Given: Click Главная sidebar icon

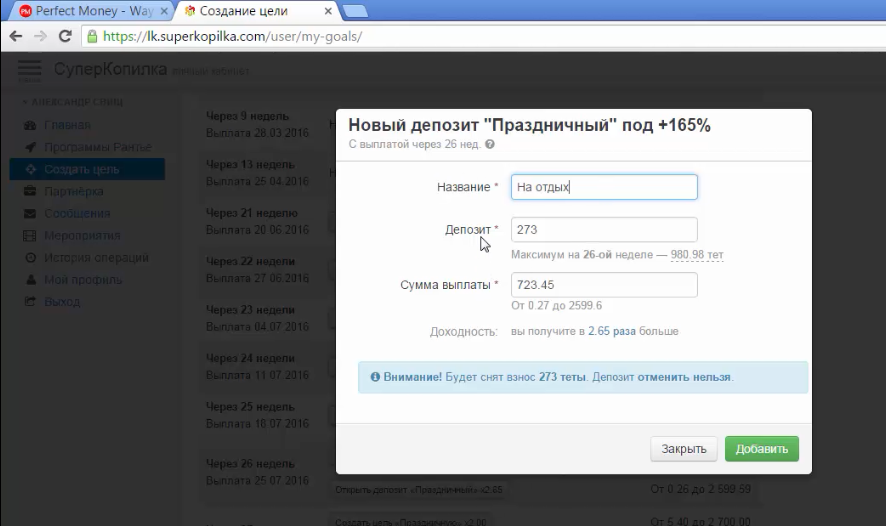Looking at the screenshot, I should point(31,125).
